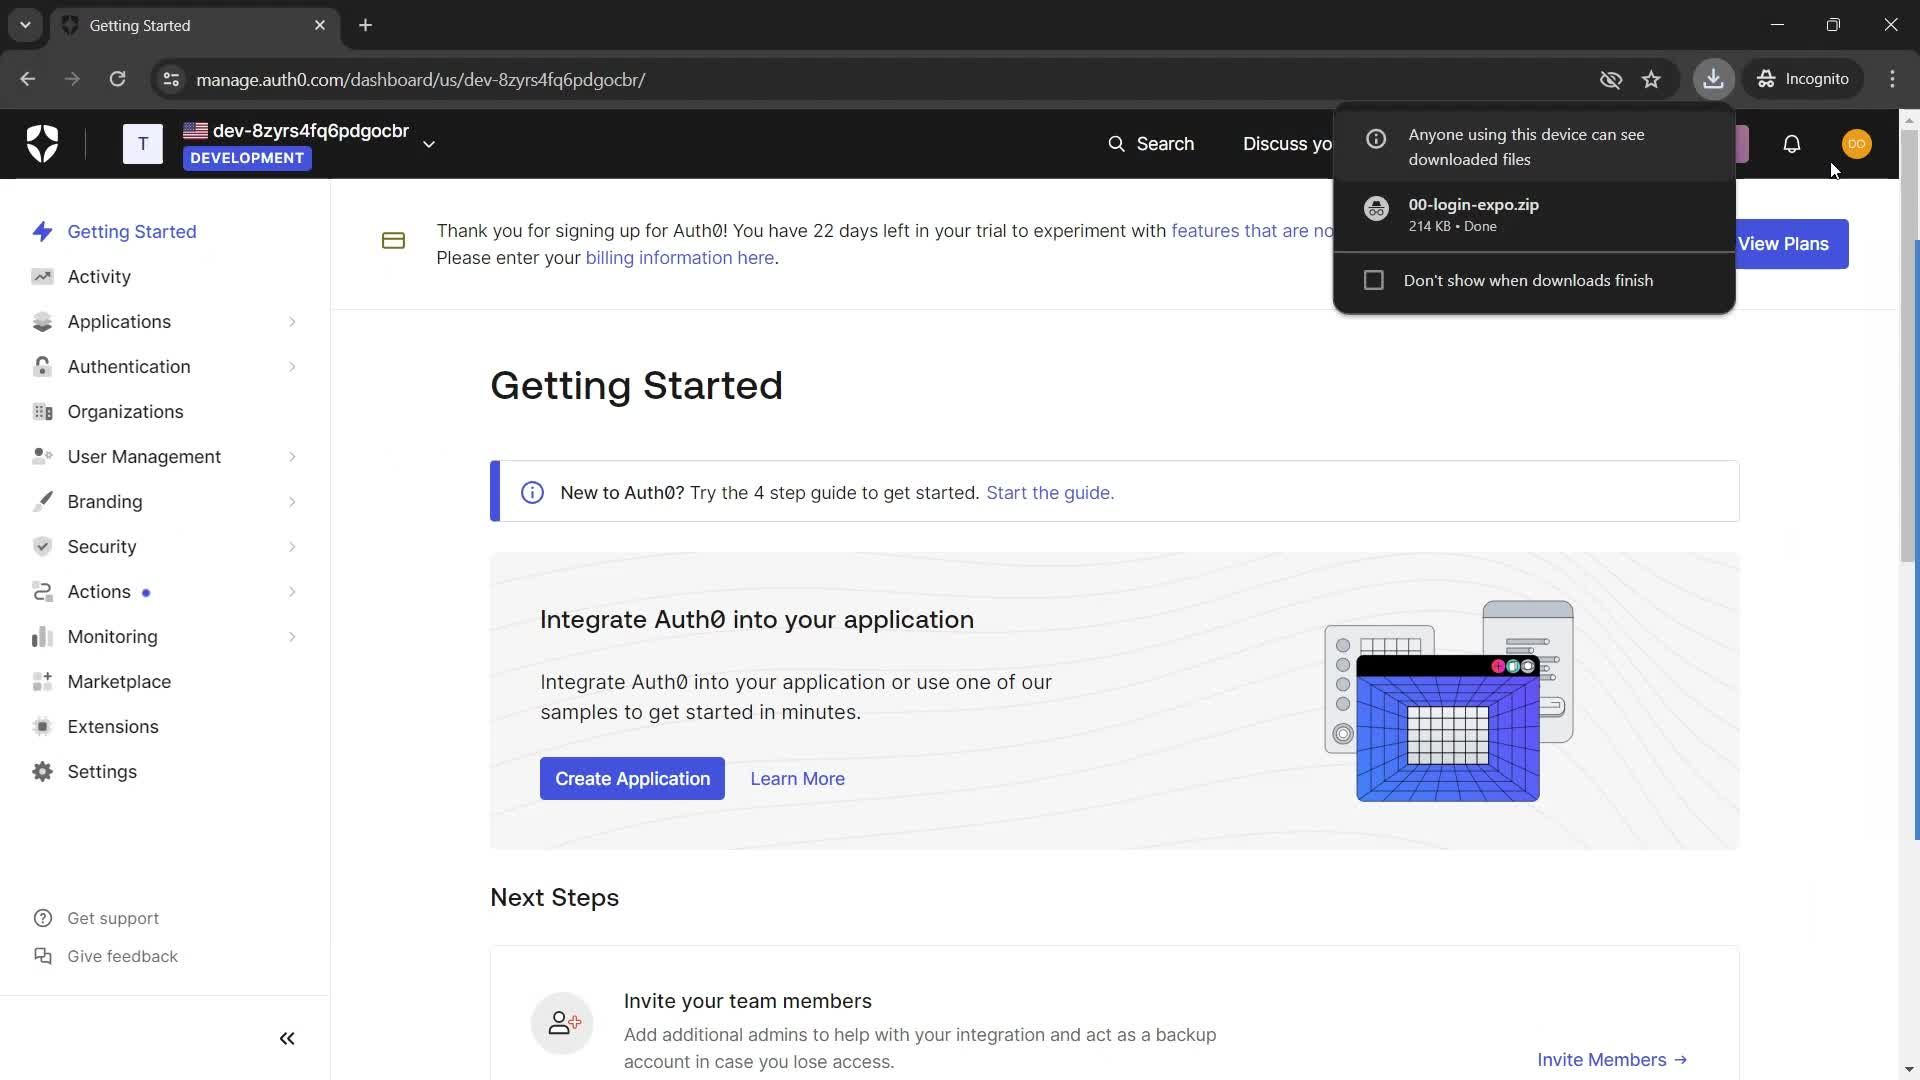
Task: Expand the Applications submenu chevron
Action: click(292, 322)
